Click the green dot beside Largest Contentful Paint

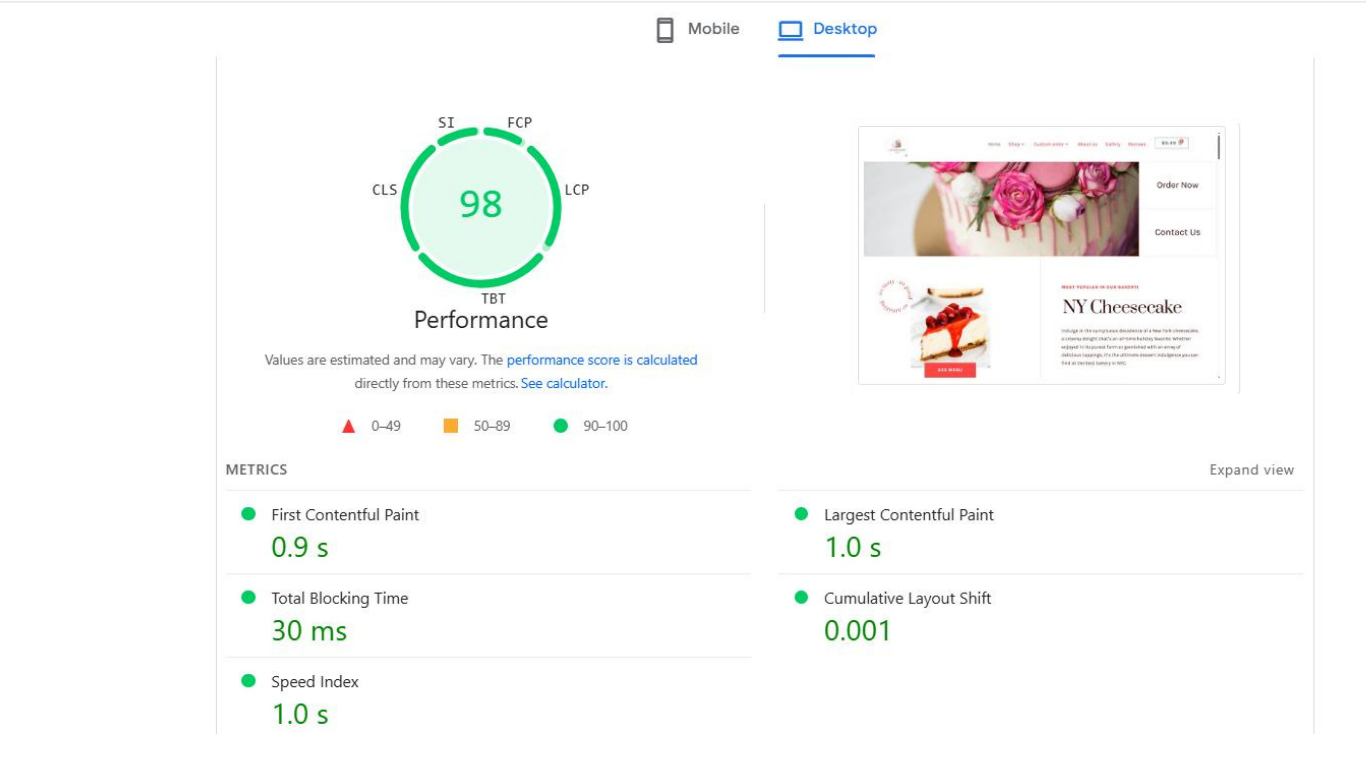[x=801, y=514]
